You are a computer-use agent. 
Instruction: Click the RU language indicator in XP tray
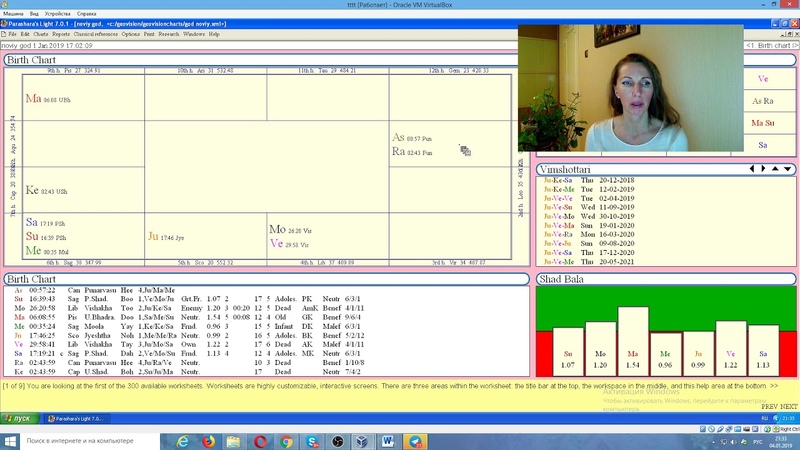[764, 418]
